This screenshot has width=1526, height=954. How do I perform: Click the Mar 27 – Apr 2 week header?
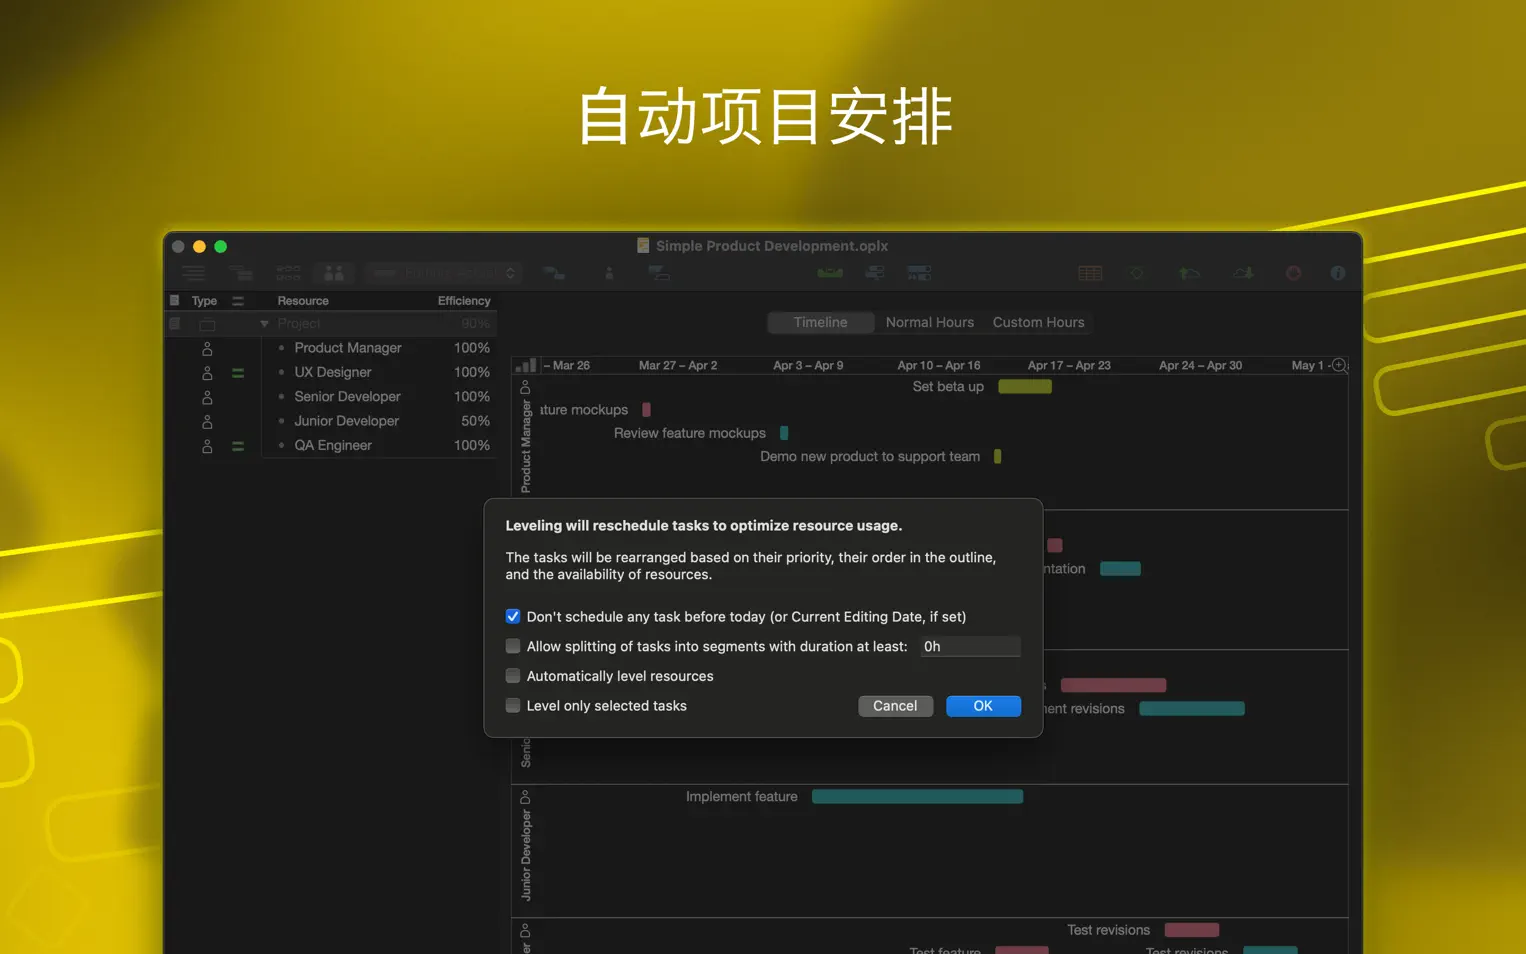point(678,365)
